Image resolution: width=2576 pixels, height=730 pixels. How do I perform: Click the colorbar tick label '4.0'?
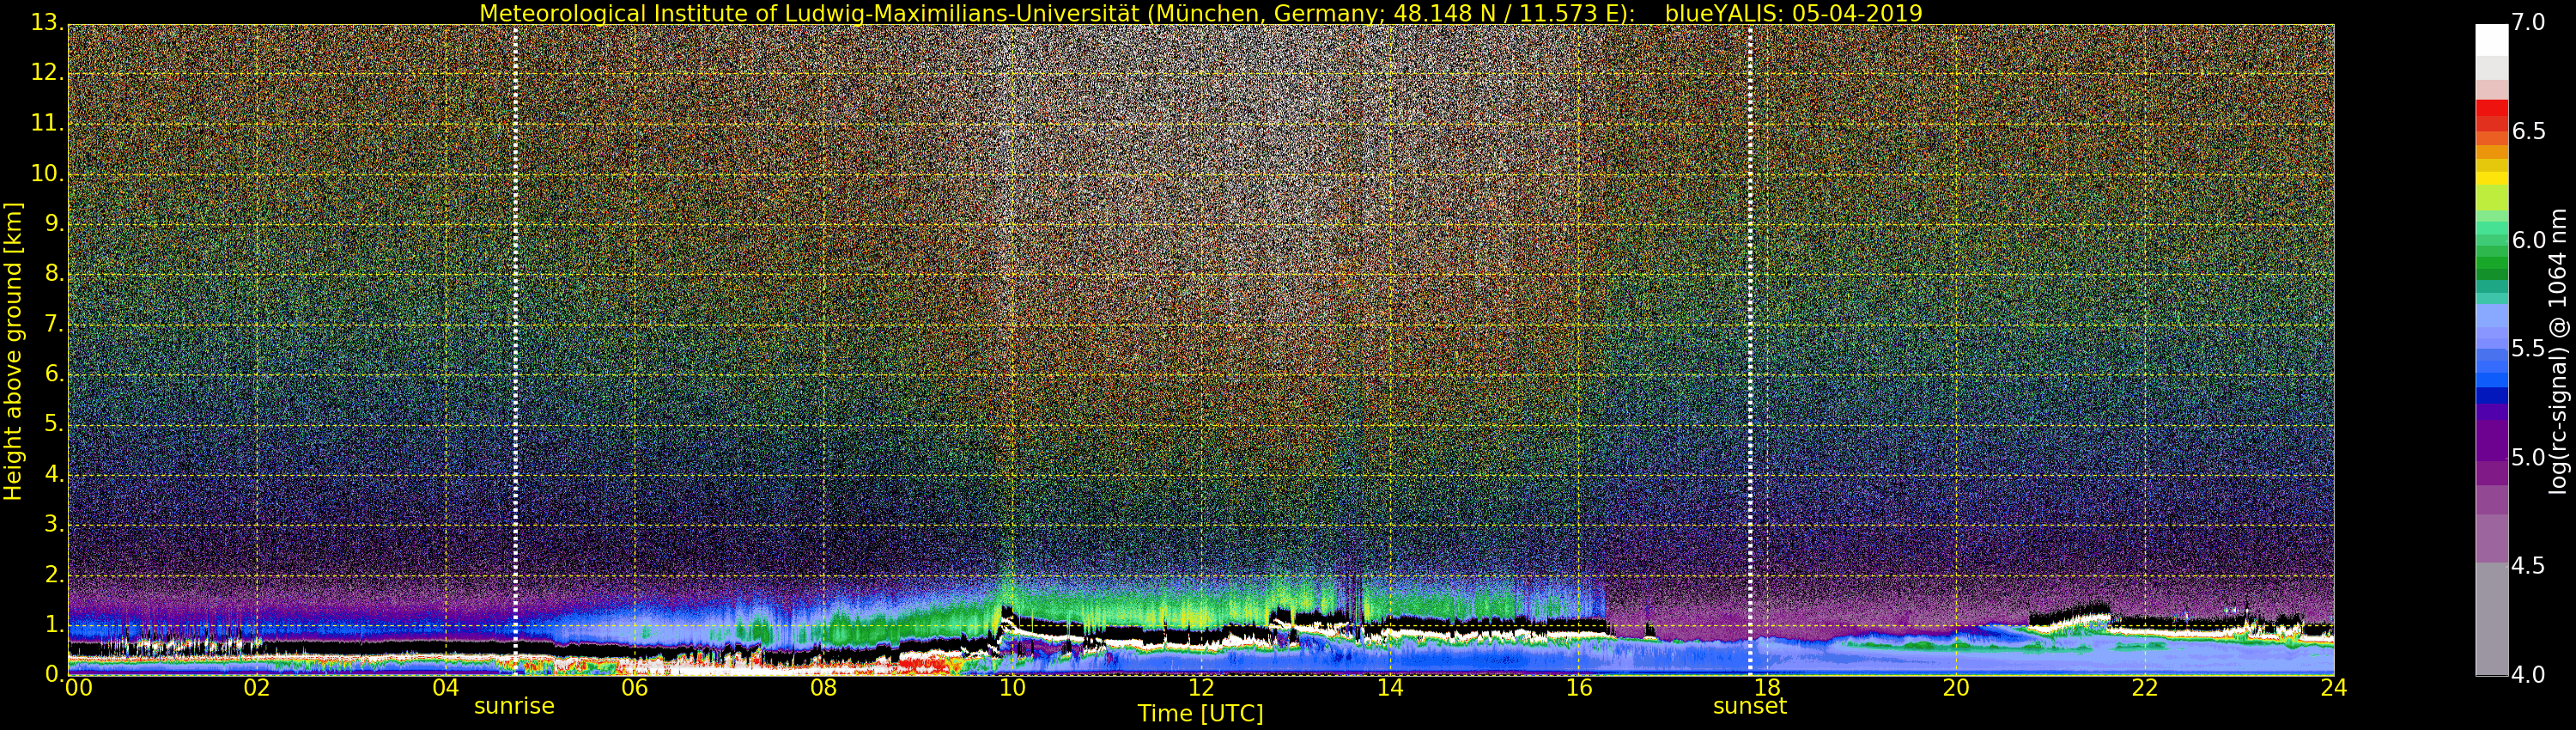click(x=2528, y=675)
